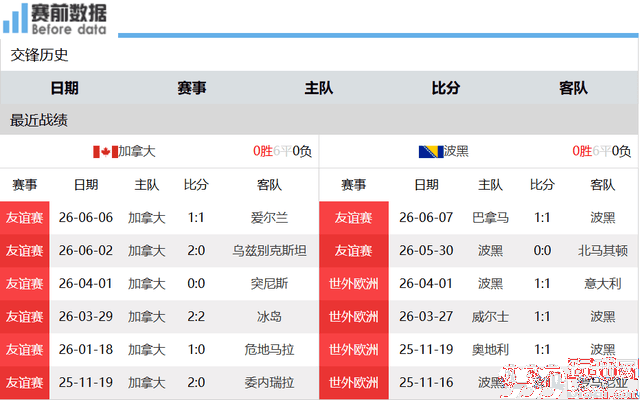Screen dimensions: 640x400
Task: Select date 26-05-30
Action: 426,250
